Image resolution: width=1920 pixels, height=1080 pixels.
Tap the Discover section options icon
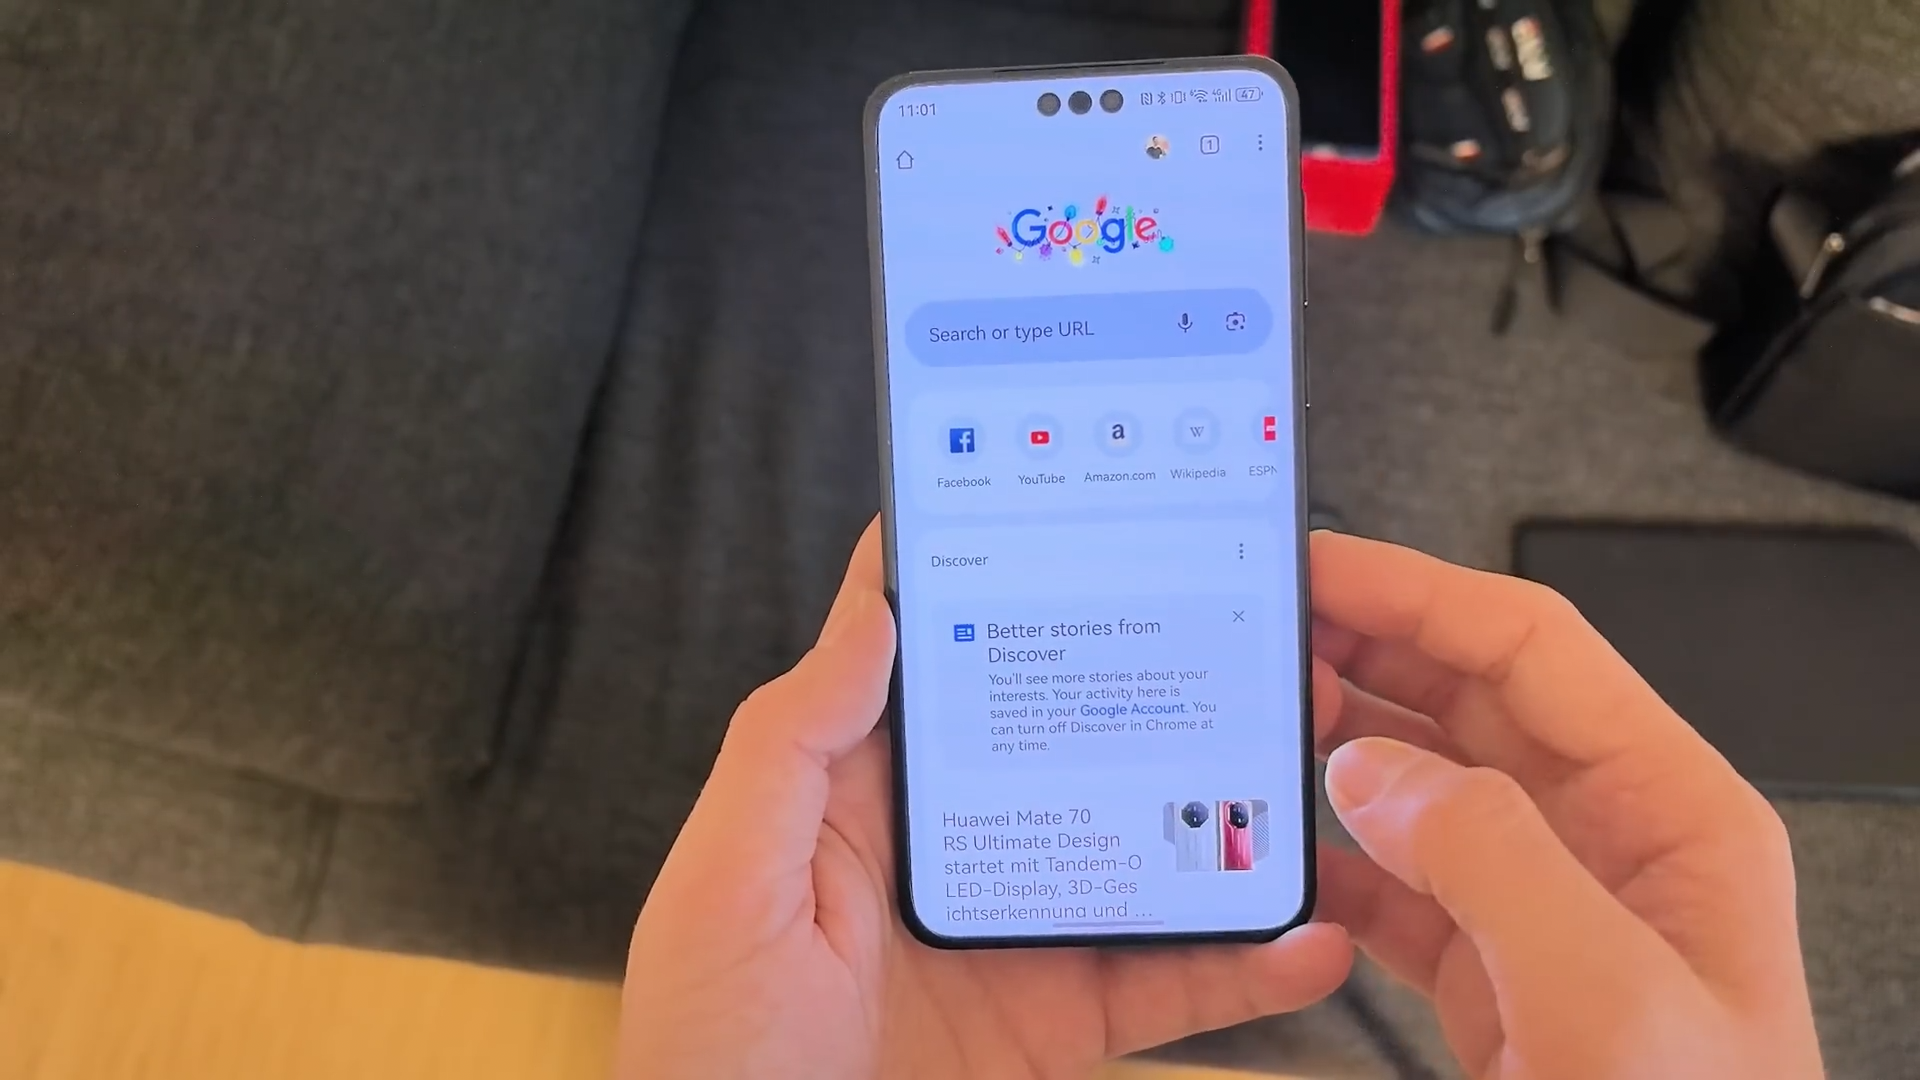(1241, 551)
